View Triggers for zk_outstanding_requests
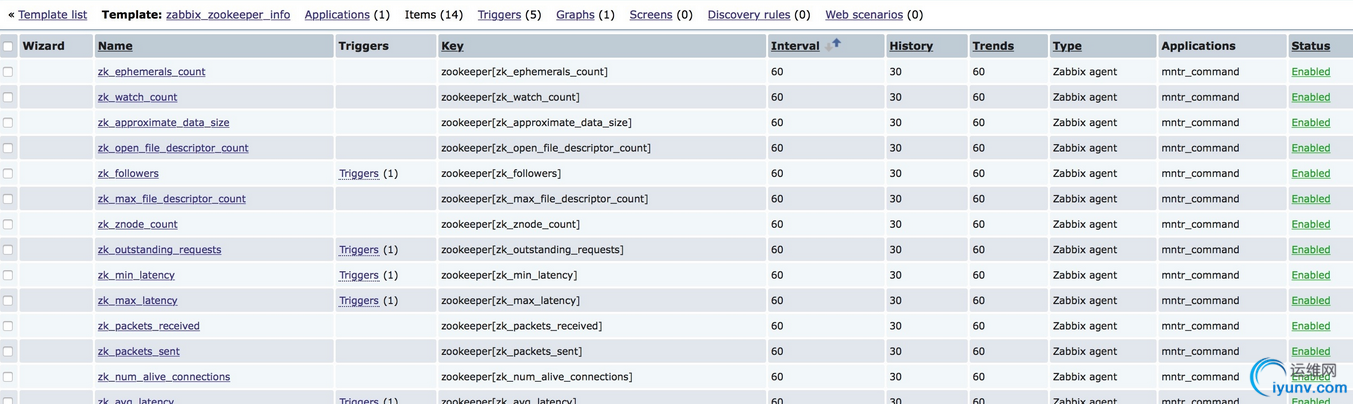The width and height of the screenshot is (1353, 404). [x=359, y=250]
